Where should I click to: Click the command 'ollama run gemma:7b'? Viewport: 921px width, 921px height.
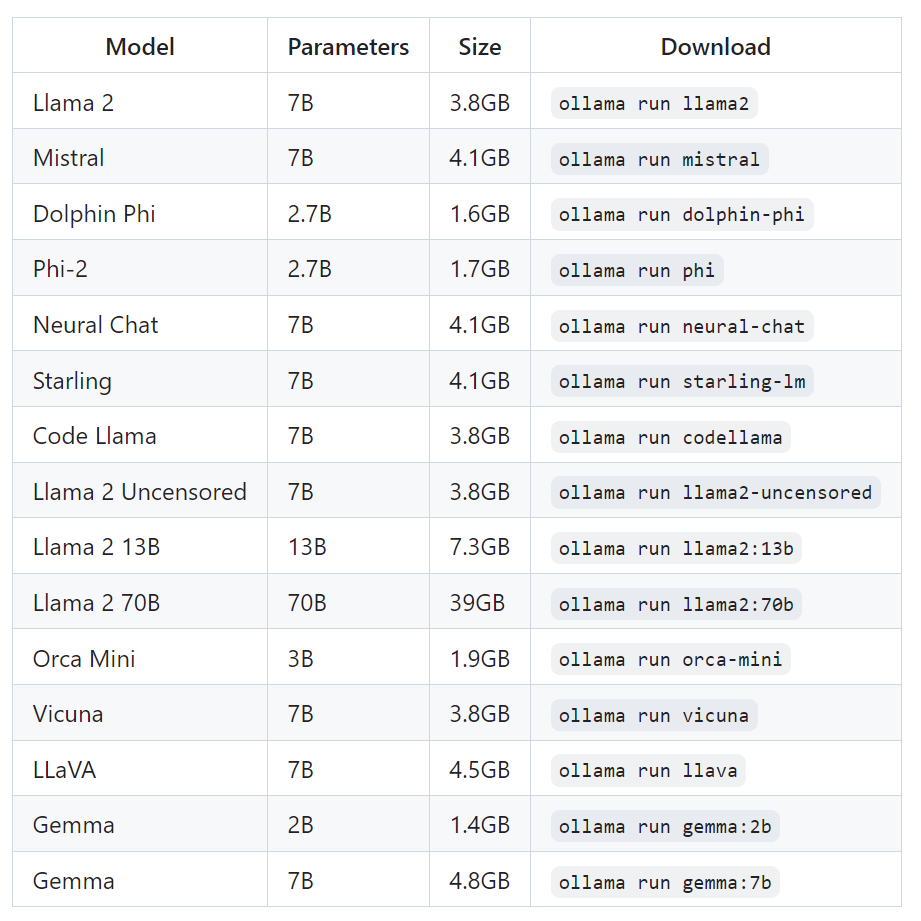coord(665,882)
